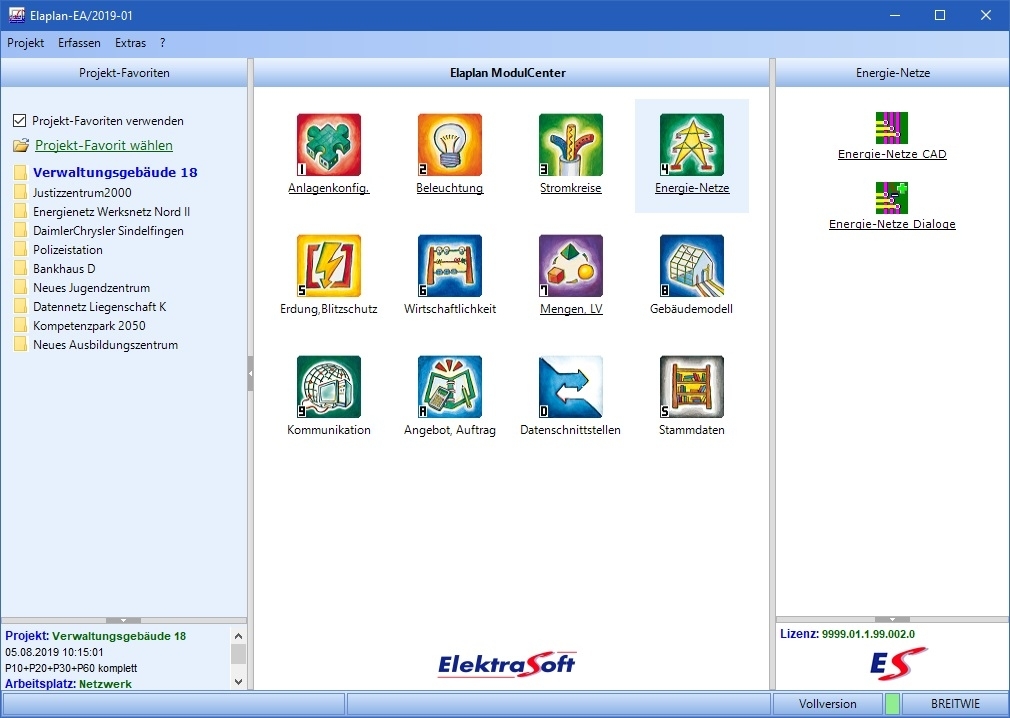Click the Beleuchtung label link

[x=450, y=188]
